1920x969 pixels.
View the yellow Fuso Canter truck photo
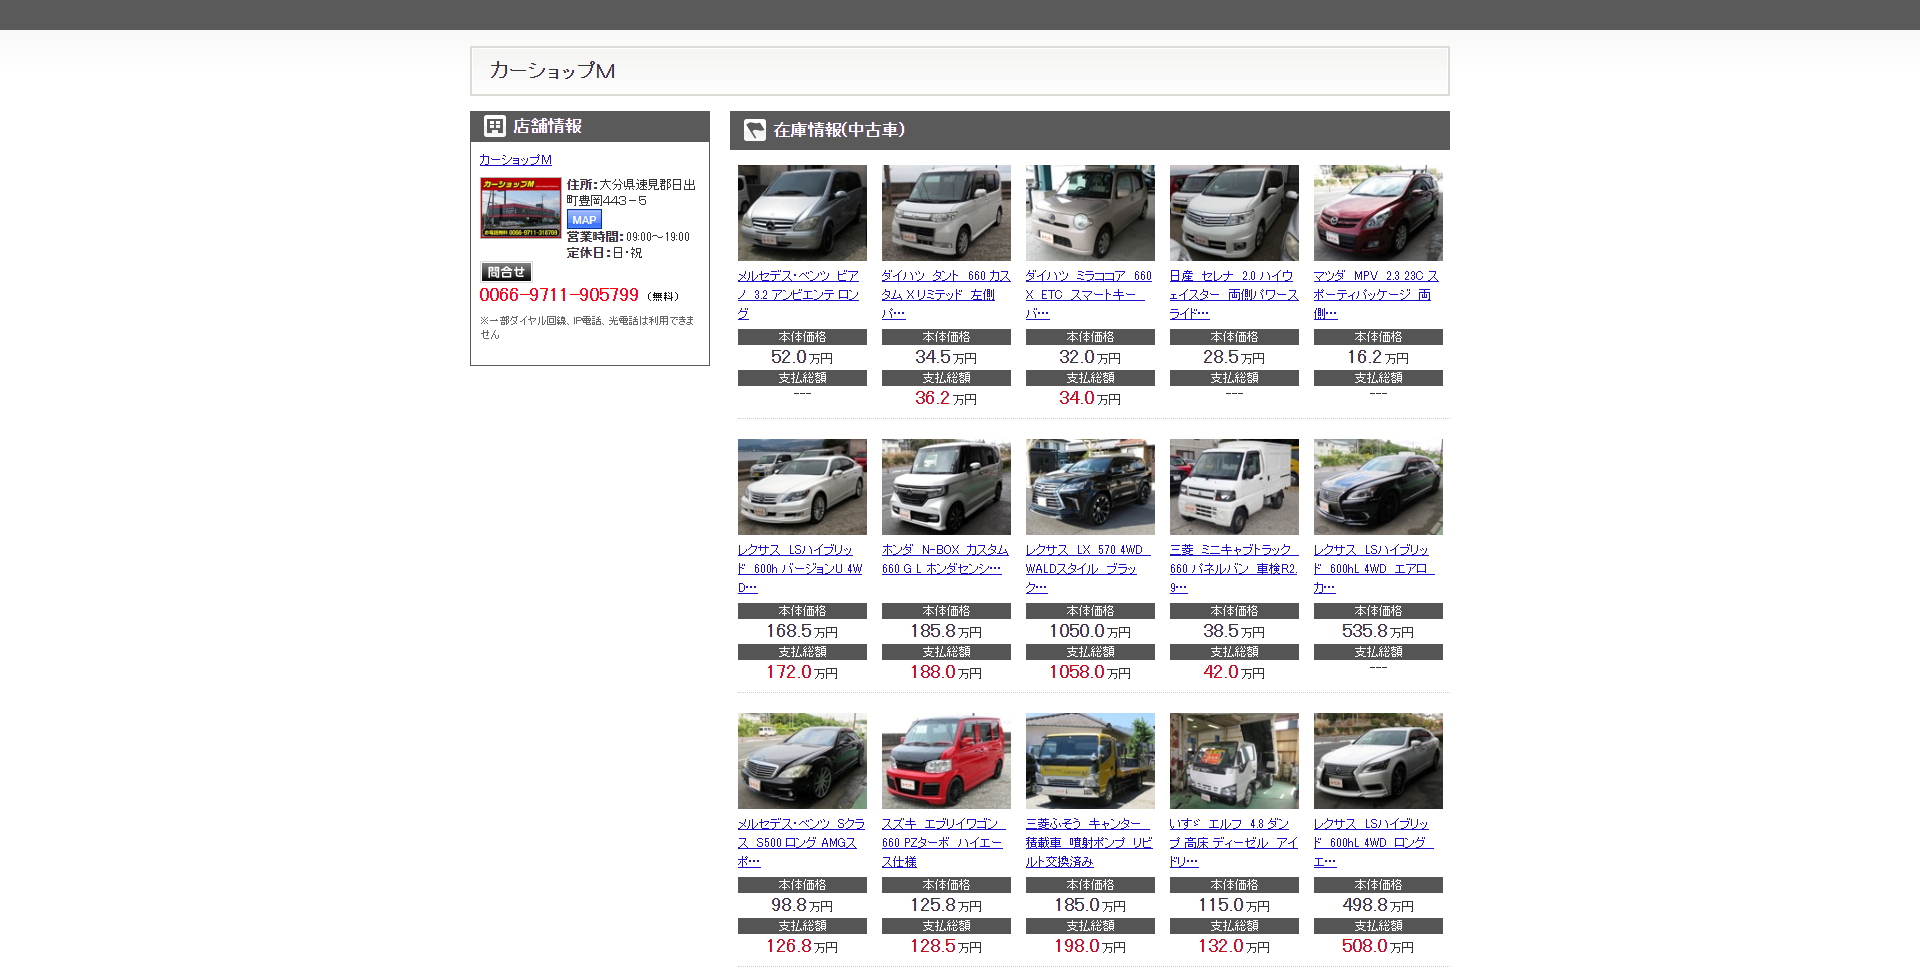click(1090, 761)
